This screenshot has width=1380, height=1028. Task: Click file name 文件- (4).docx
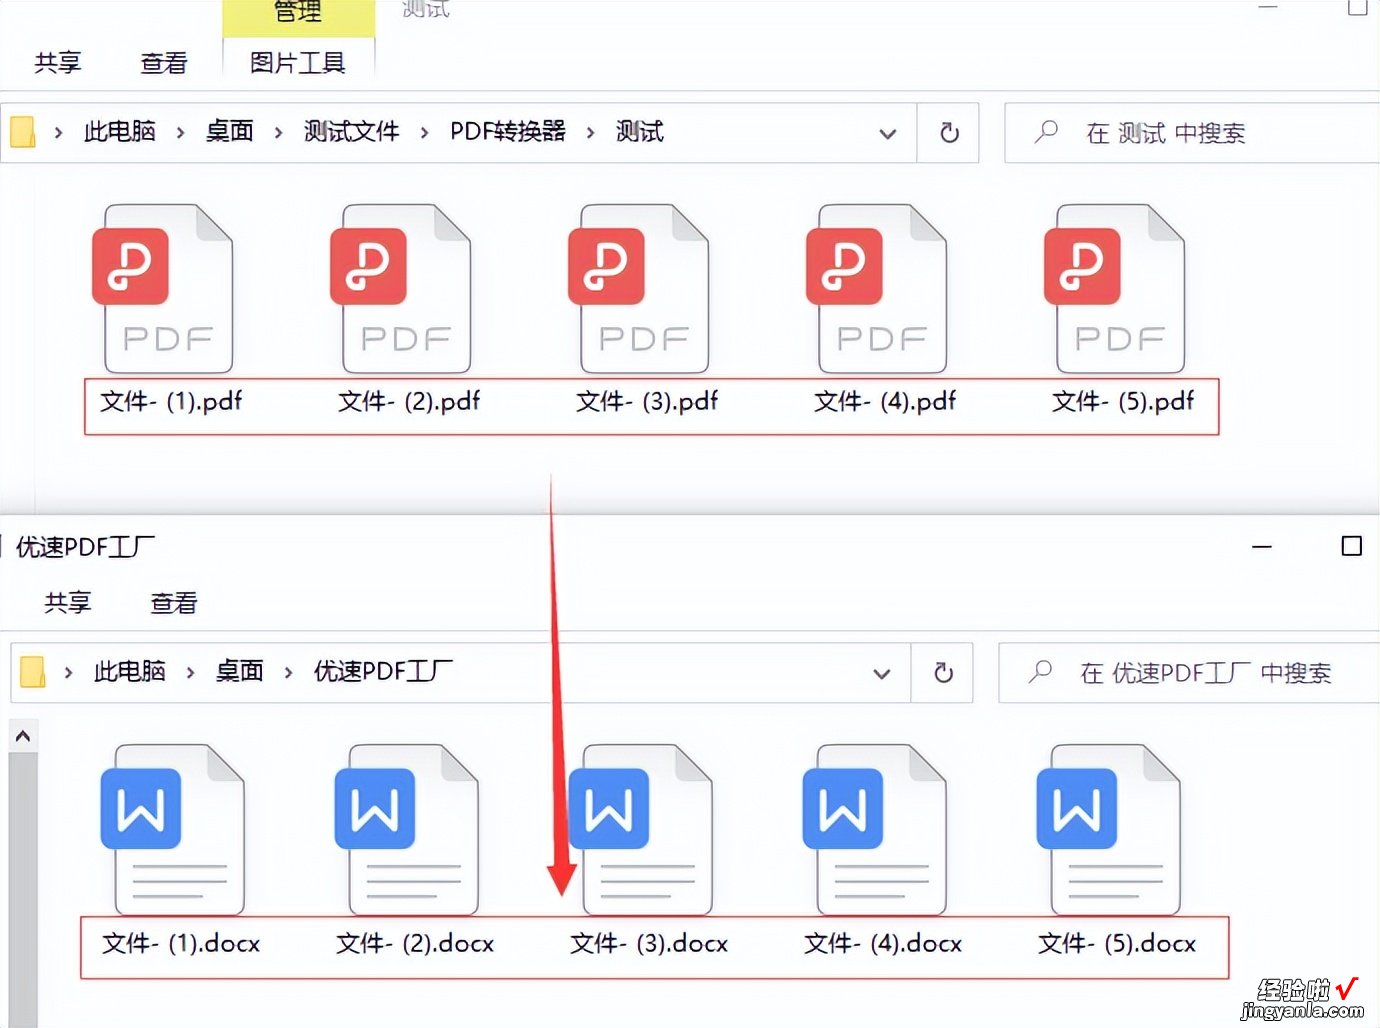coord(883,944)
